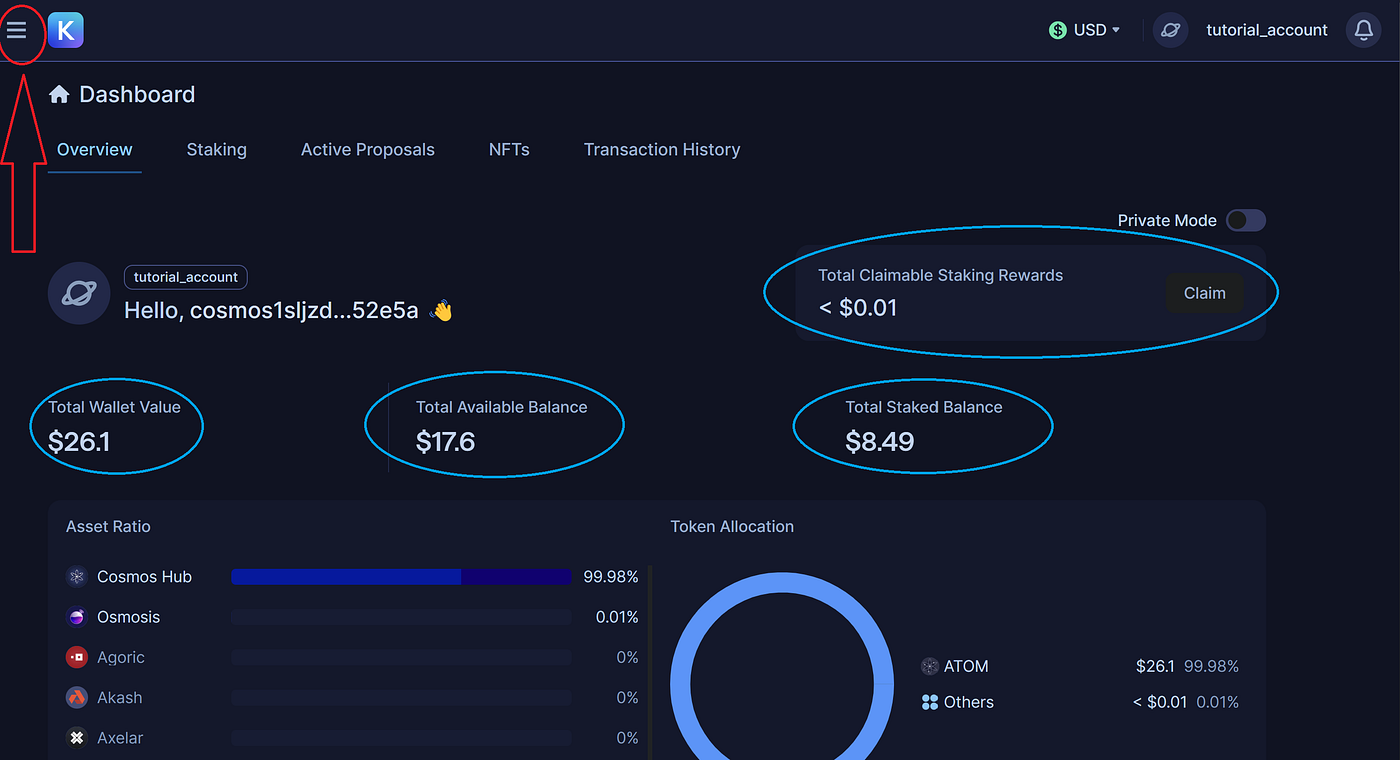Select the Osmosis chain icon

[x=76, y=616]
